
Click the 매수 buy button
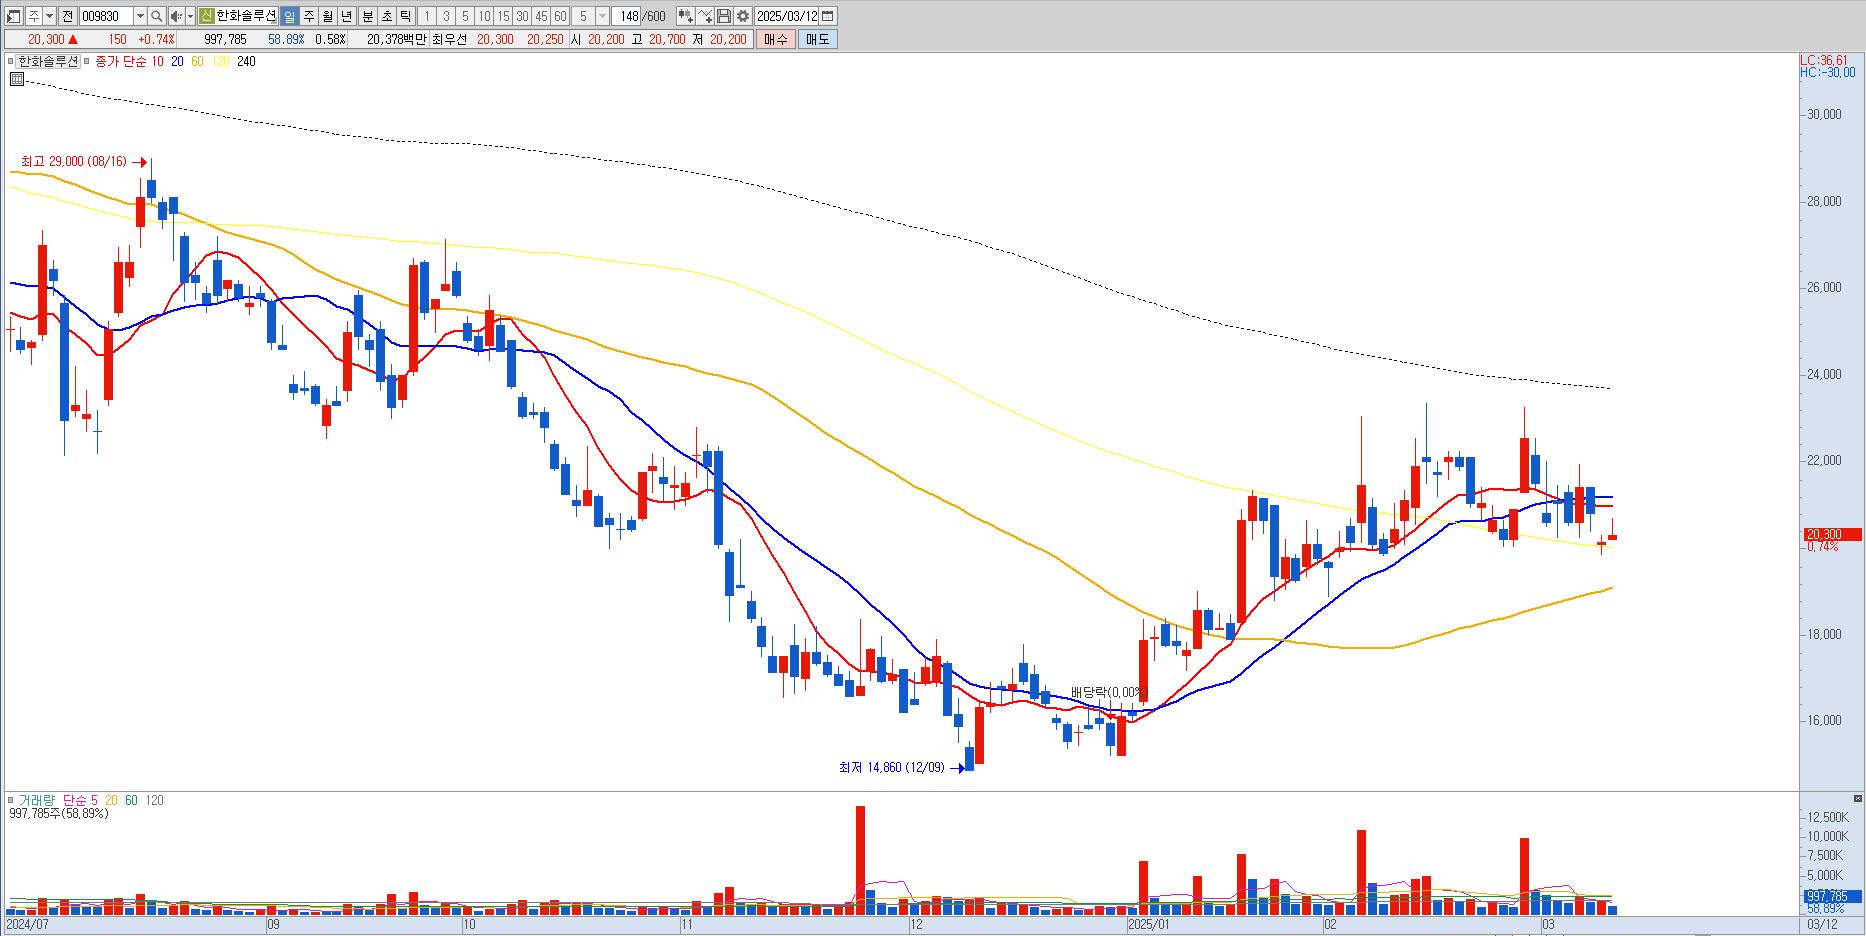coord(775,39)
